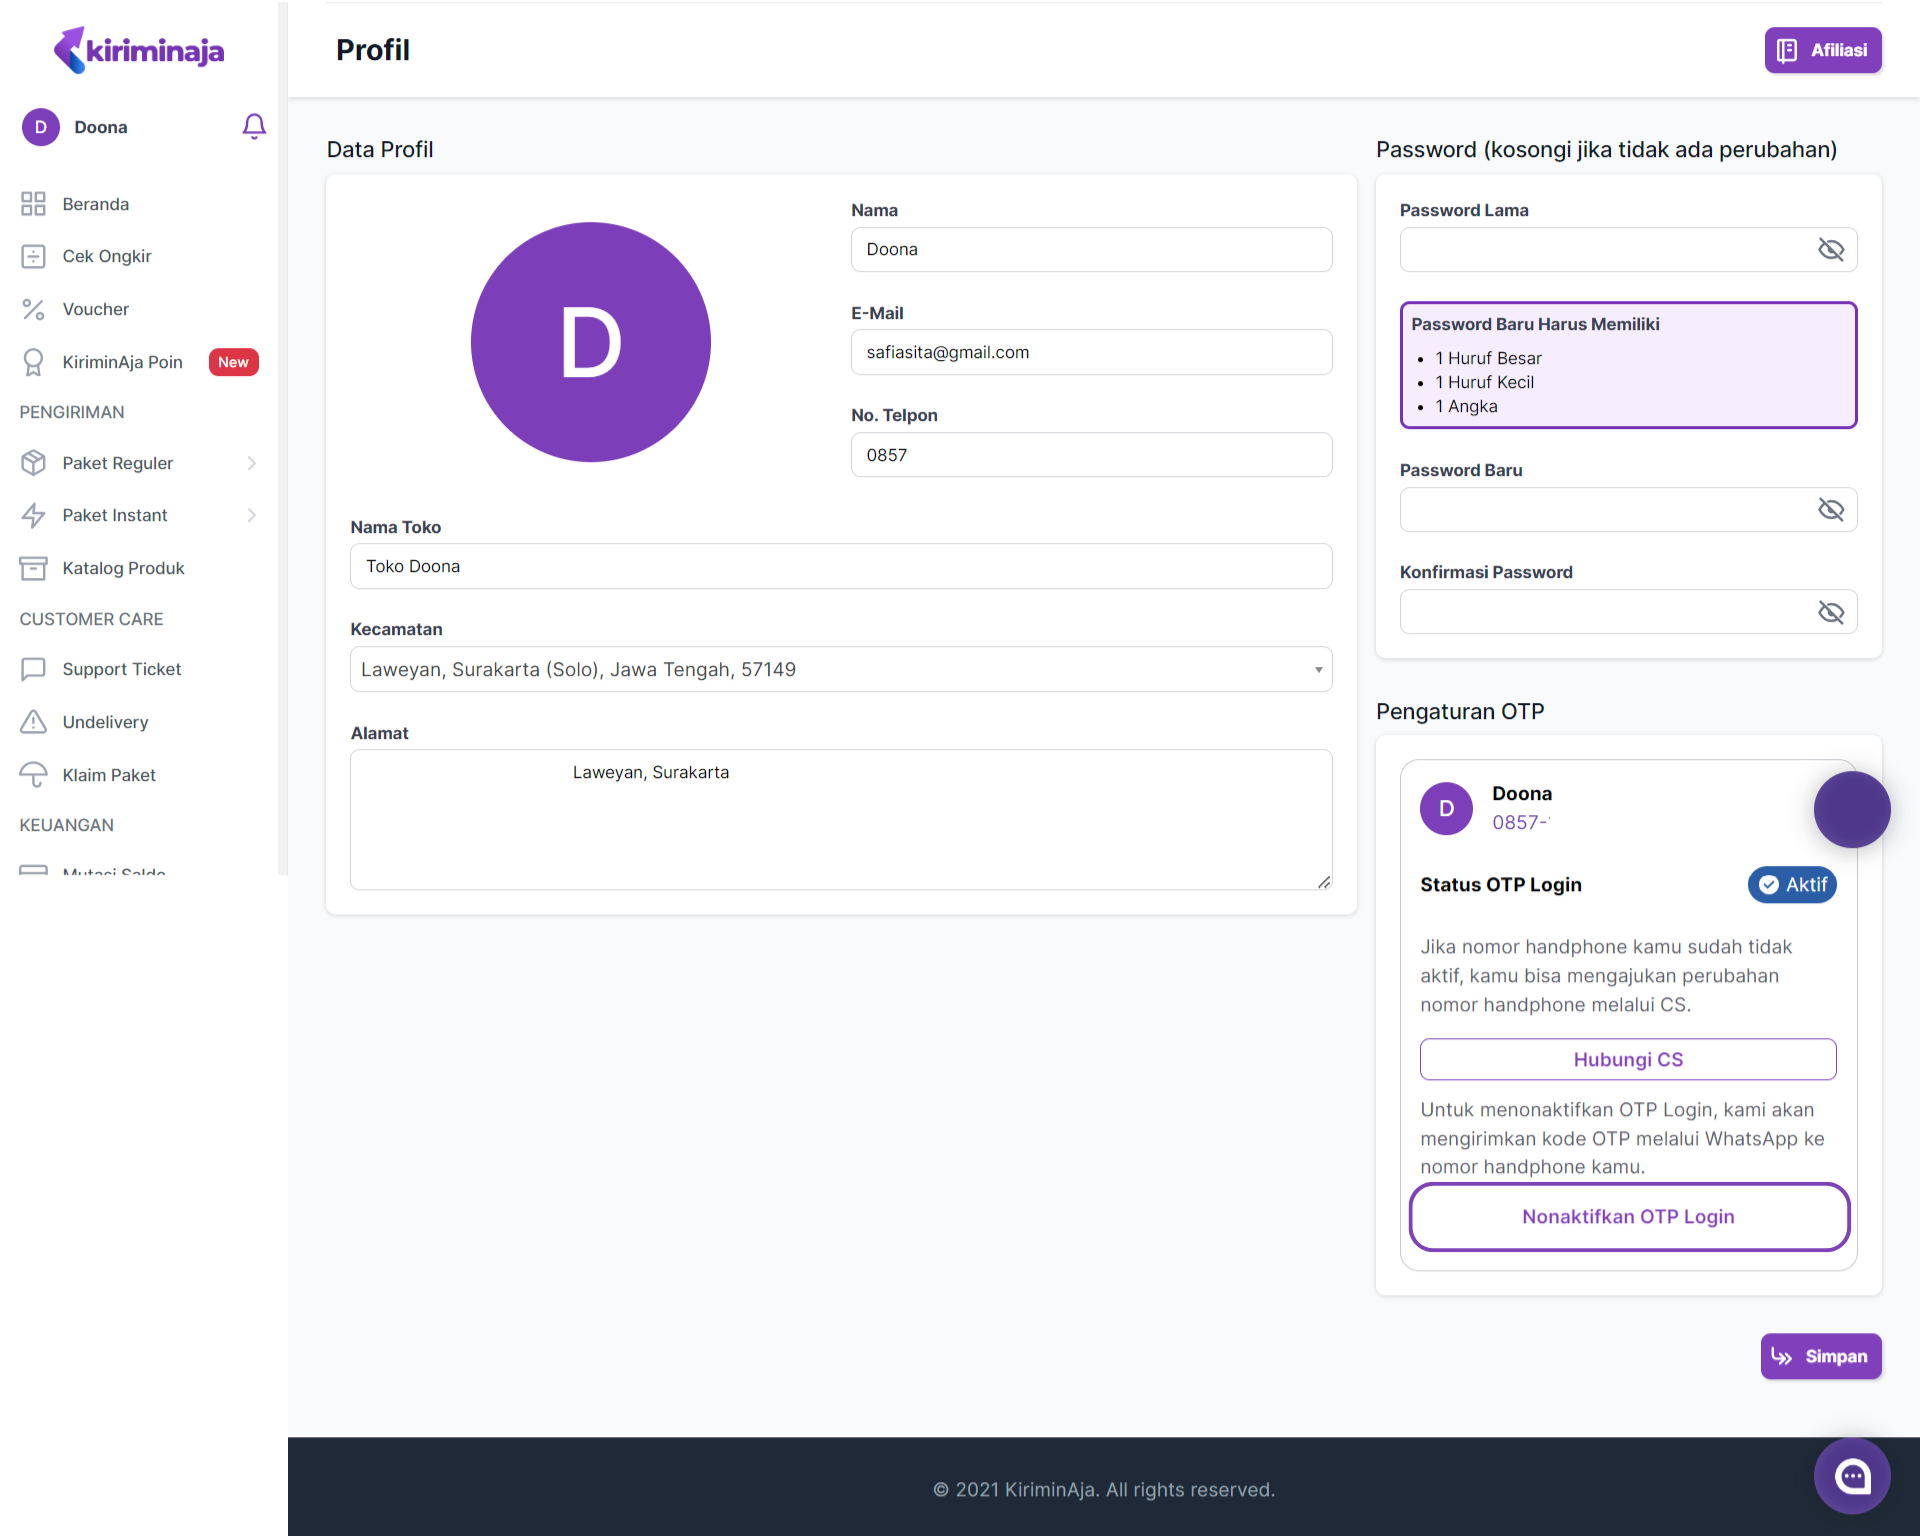
Task: Click the KEUANGAN section header
Action: (66, 825)
